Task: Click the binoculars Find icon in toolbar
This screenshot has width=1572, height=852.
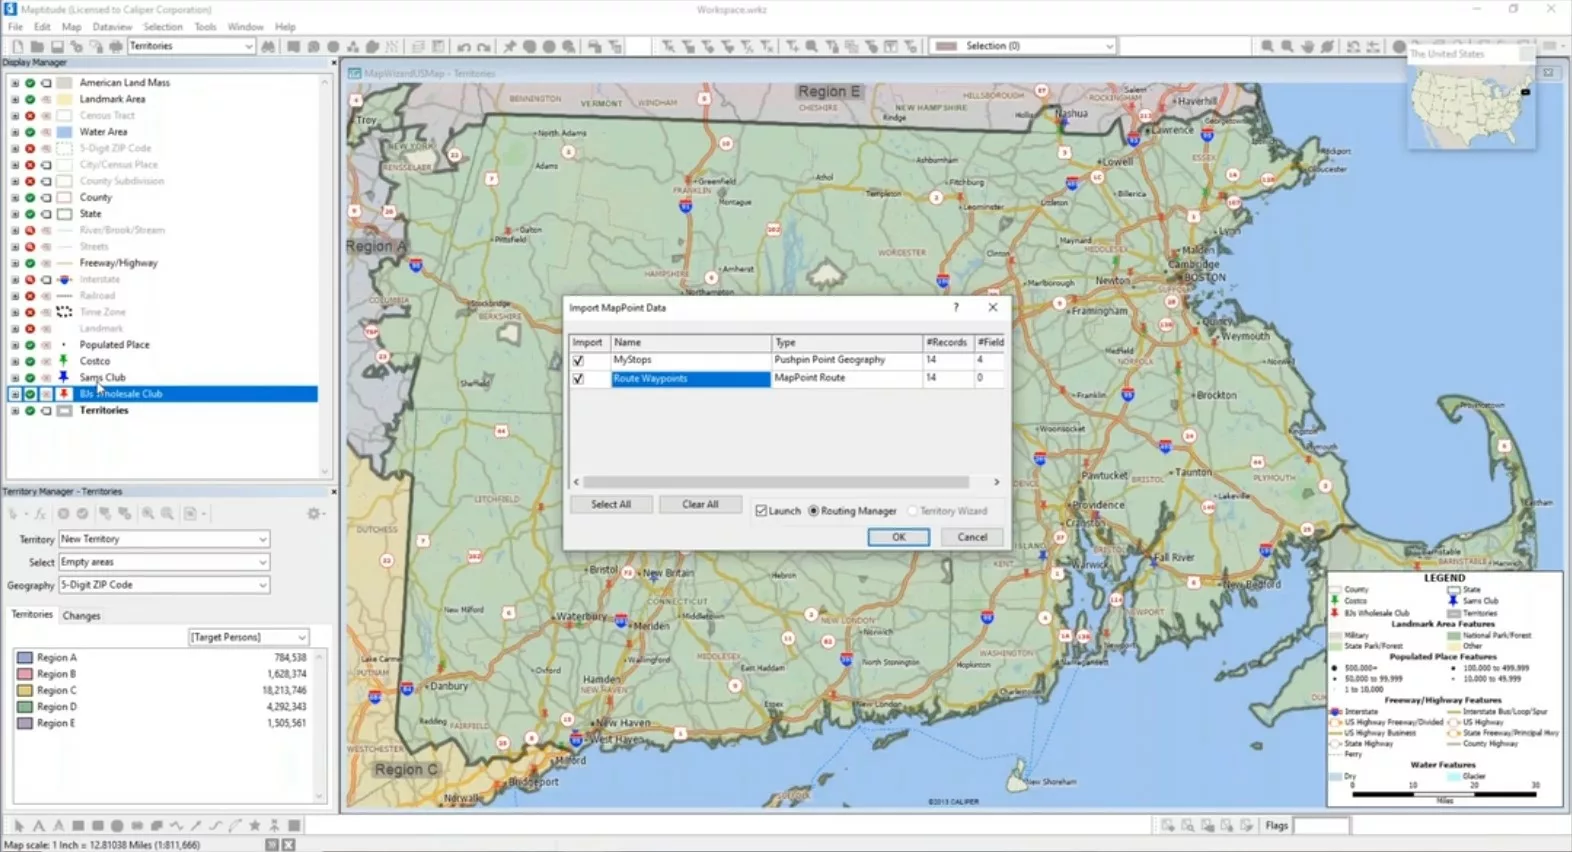Action: (x=268, y=46)
